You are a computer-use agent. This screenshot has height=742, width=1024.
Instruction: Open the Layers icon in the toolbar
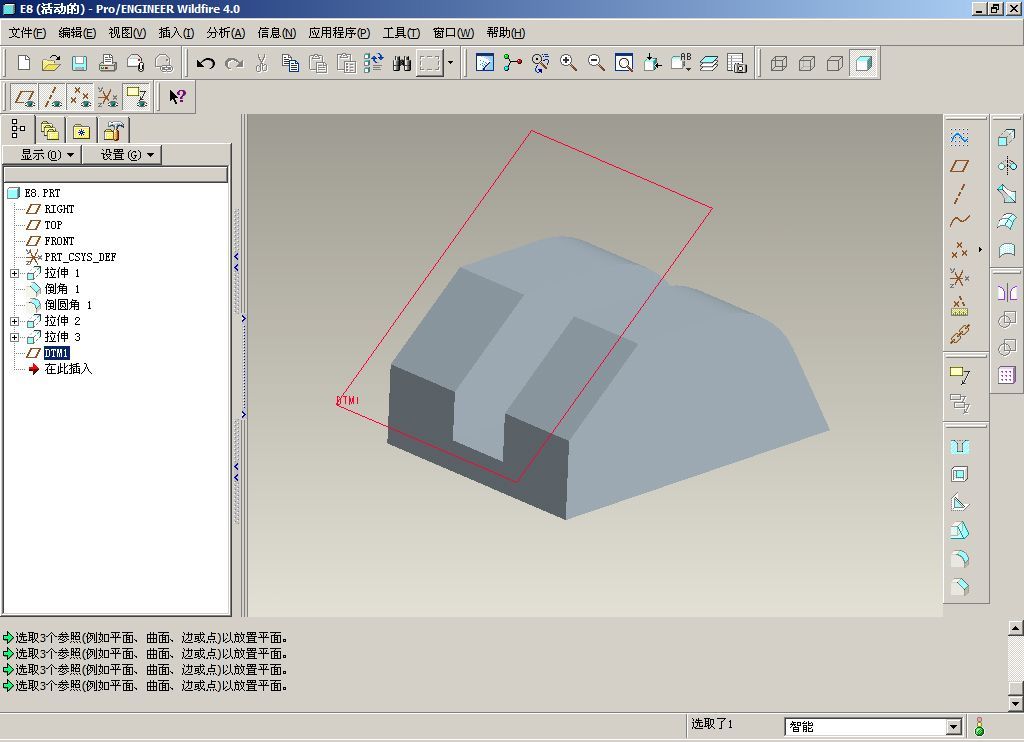tap(709, 63)
